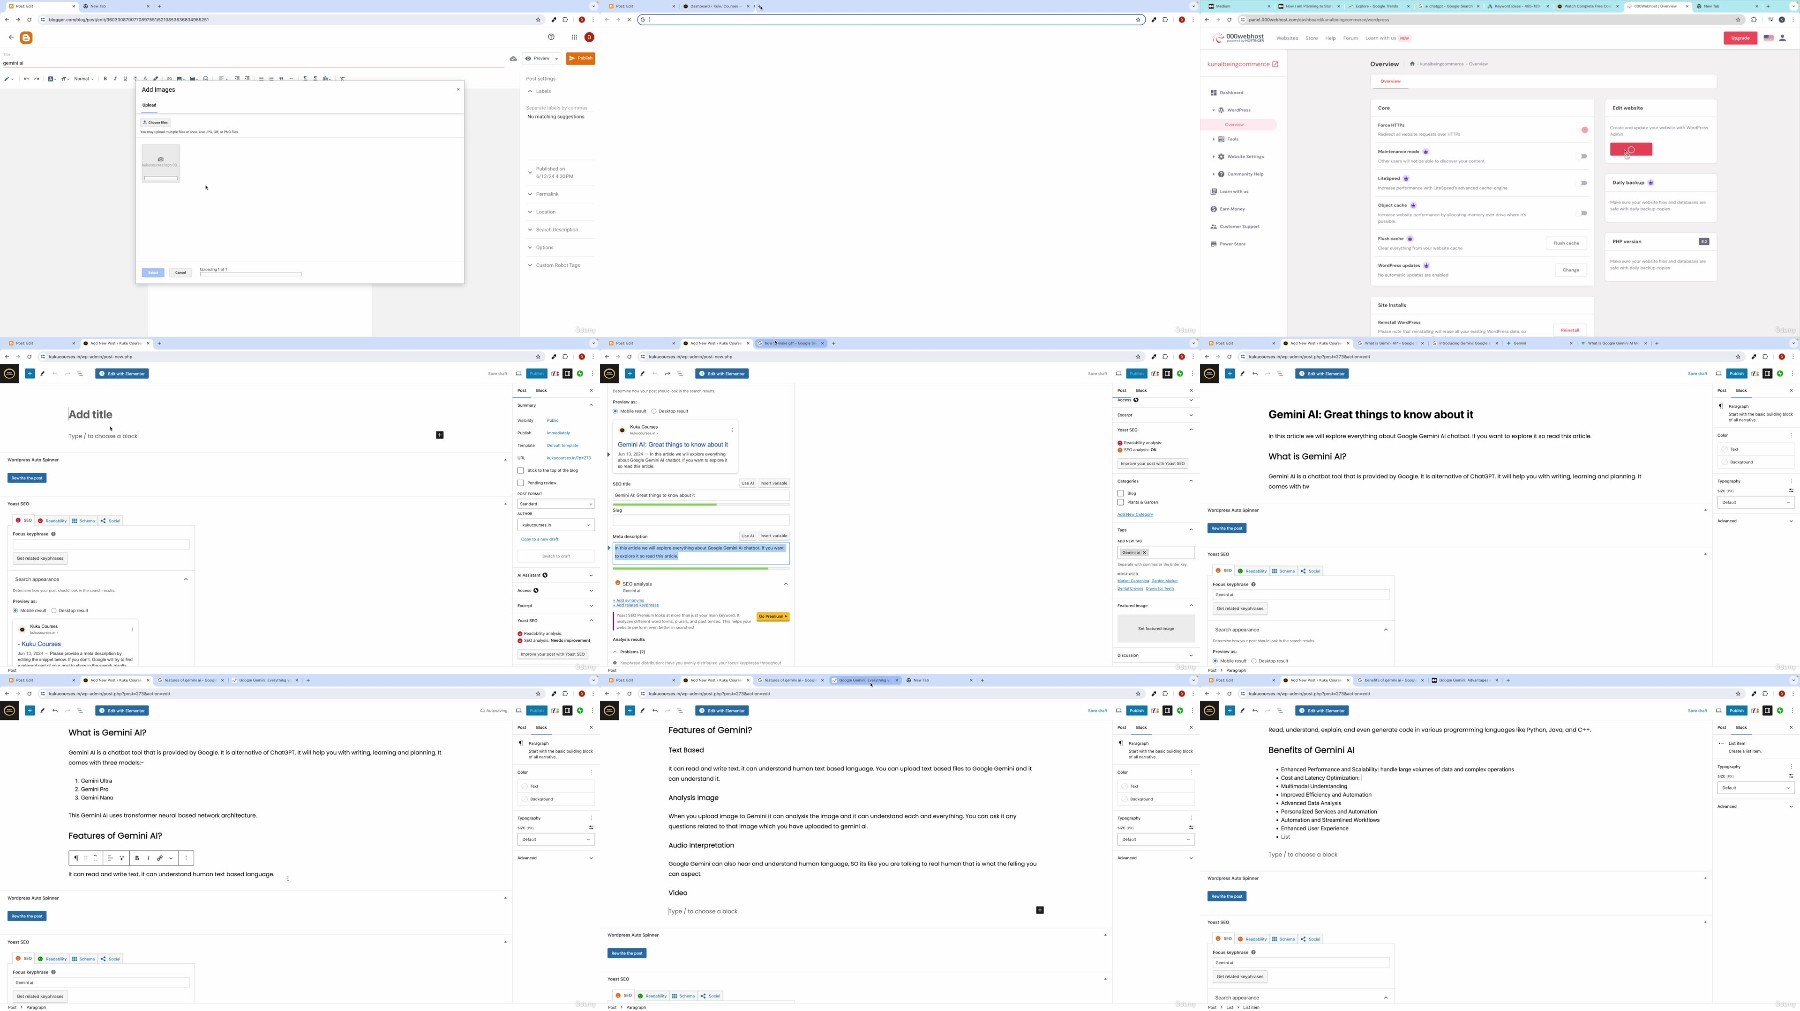Click the 'Flush cache' button

[1566, 243]
